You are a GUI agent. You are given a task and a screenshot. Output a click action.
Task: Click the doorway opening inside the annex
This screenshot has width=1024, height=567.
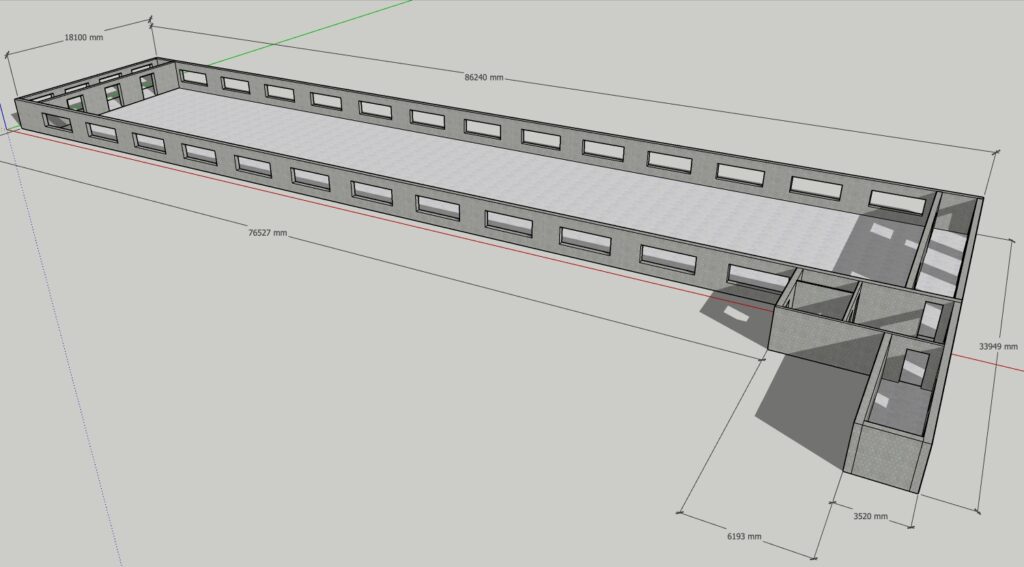point(914,367)
